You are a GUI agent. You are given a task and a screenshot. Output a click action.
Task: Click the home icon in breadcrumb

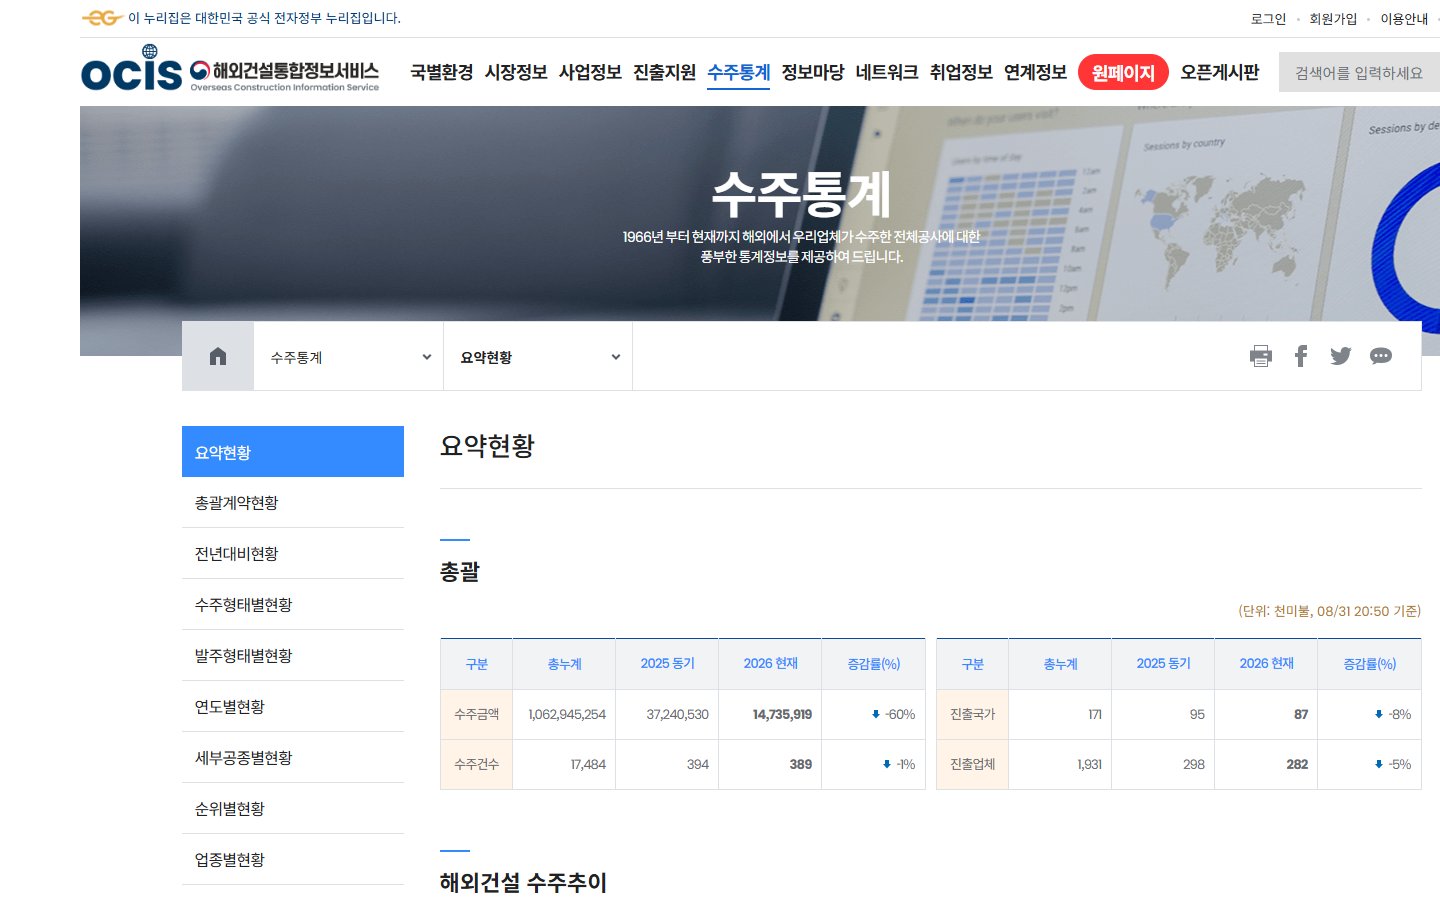[x=218, y=356]
